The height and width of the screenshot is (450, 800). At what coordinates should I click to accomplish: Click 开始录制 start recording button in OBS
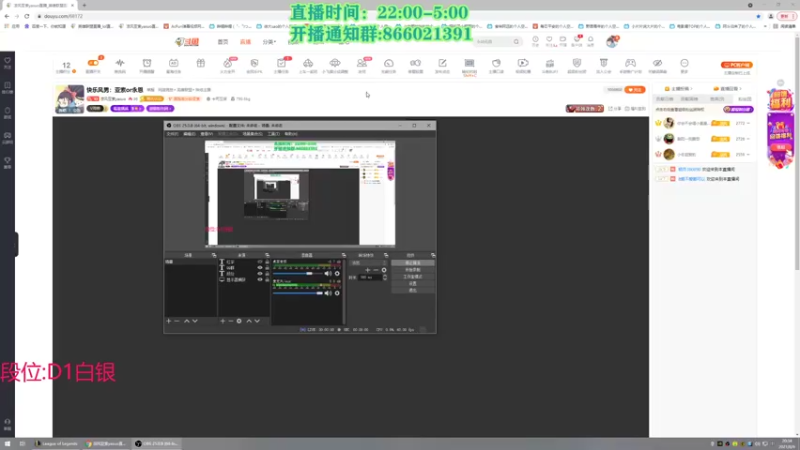tap(413, 270)
